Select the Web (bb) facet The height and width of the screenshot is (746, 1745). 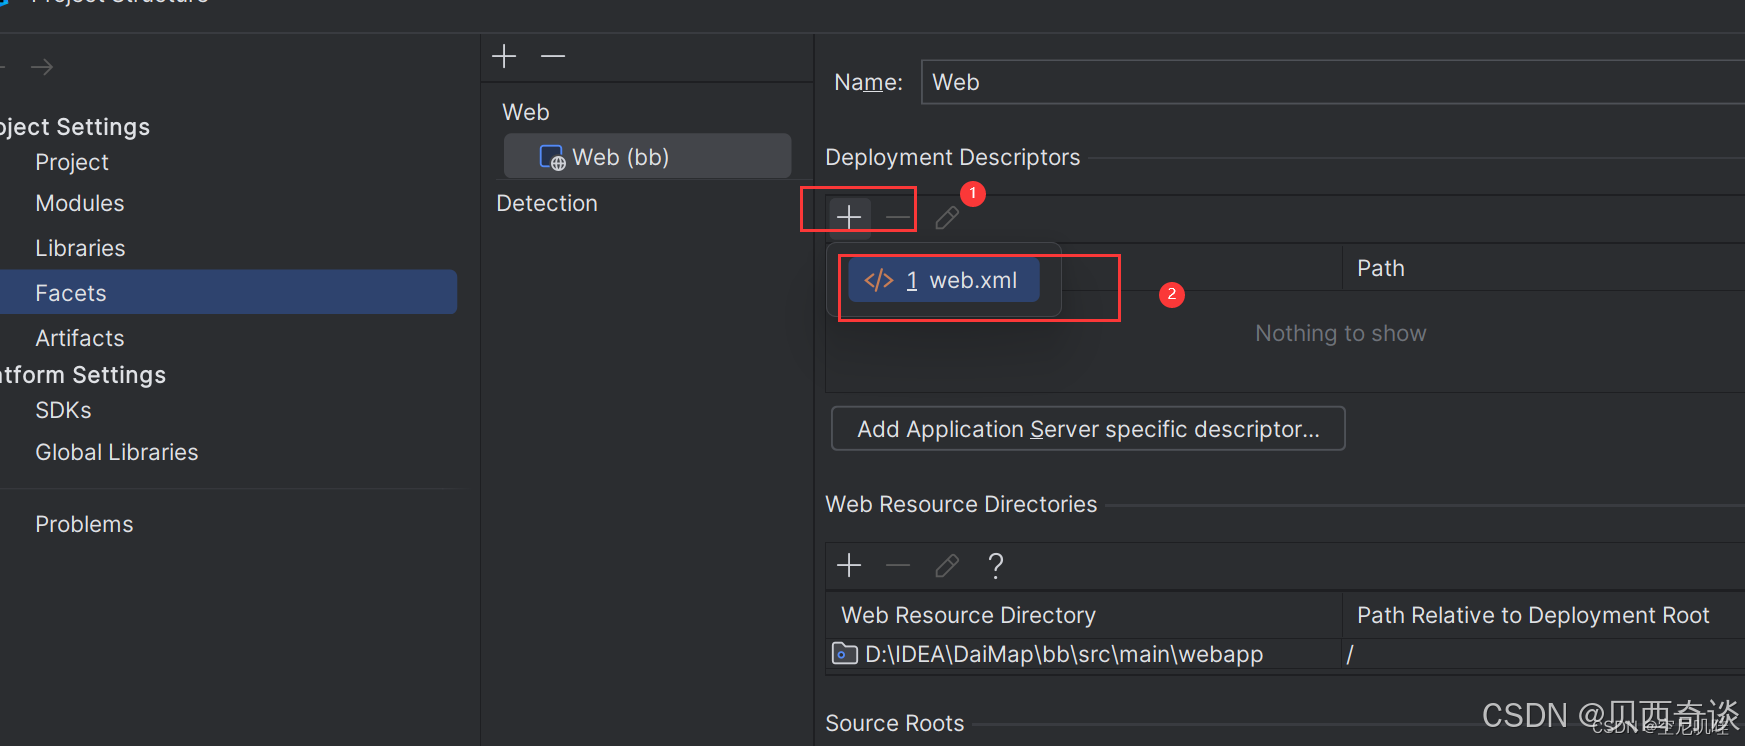point(620,157)
